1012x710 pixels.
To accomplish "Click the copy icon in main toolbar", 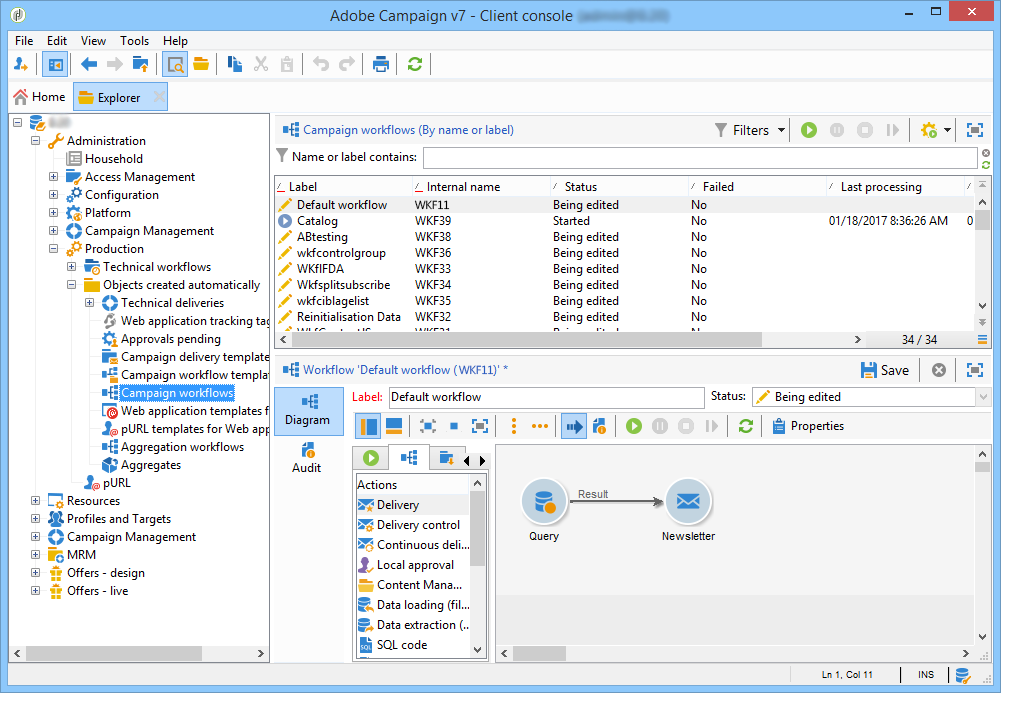I will (x=235, y=65).
